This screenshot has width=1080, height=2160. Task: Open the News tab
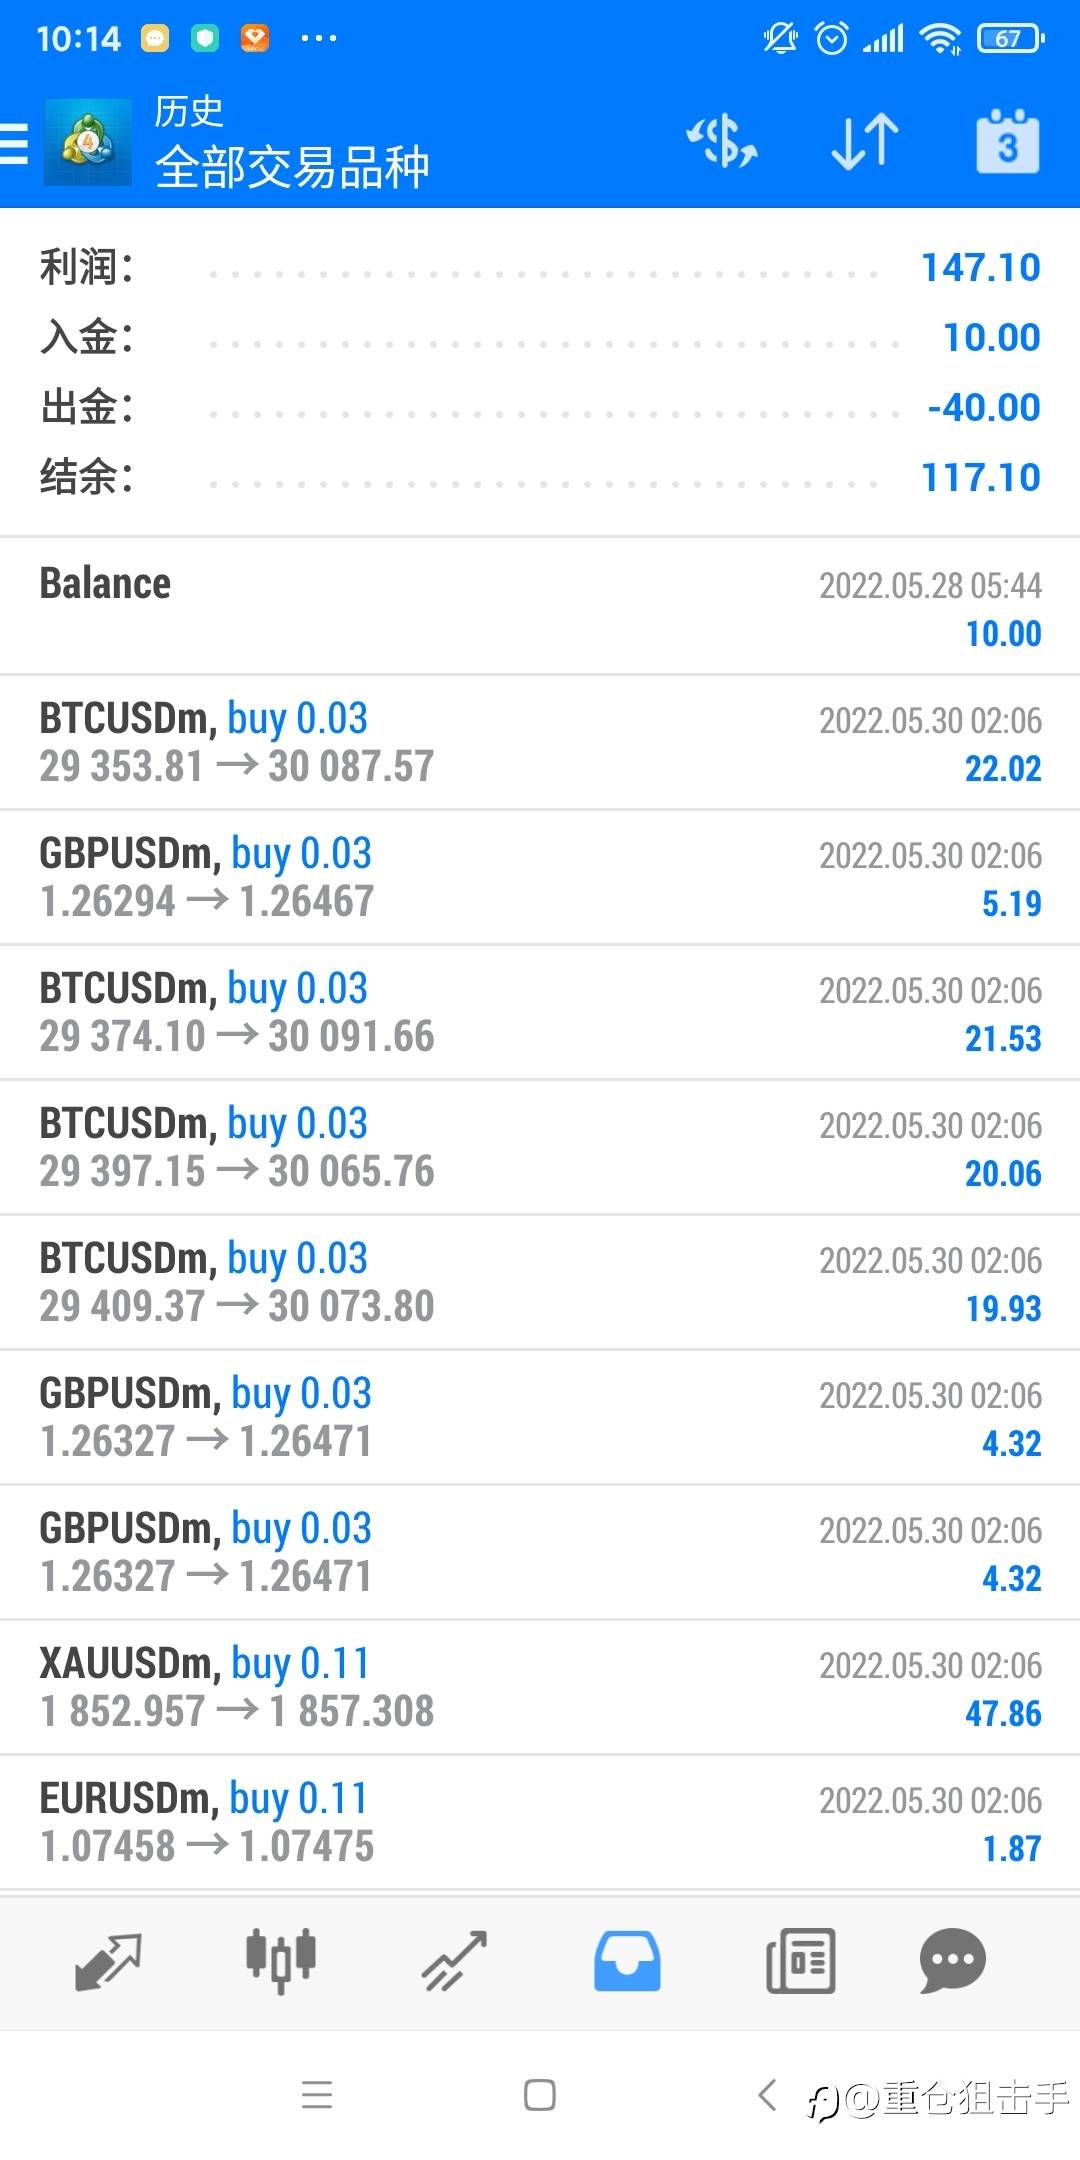coord(800,1960)
